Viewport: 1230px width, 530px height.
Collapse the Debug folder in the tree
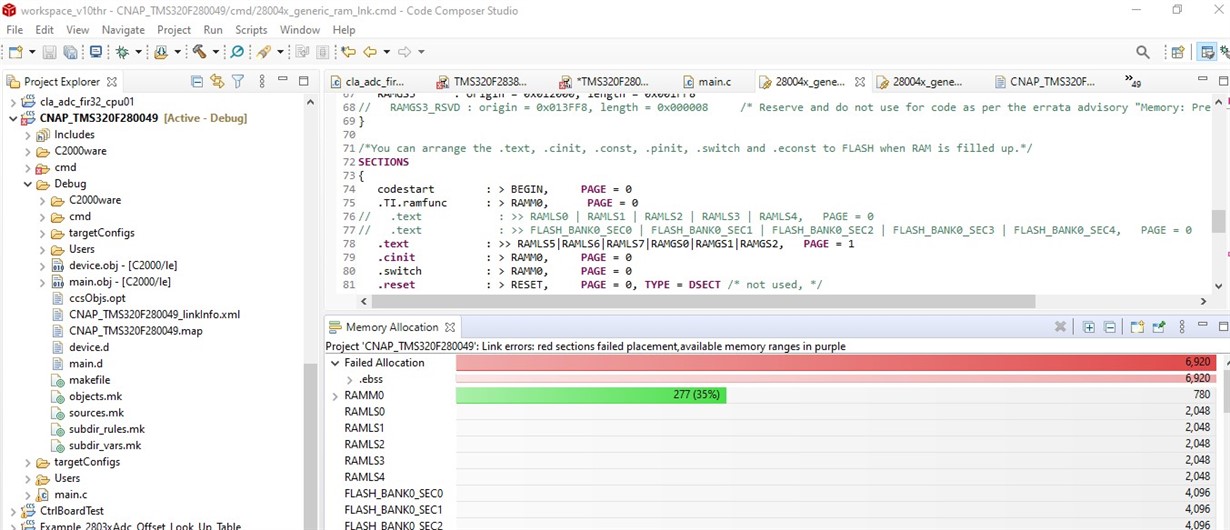point(28,184)
